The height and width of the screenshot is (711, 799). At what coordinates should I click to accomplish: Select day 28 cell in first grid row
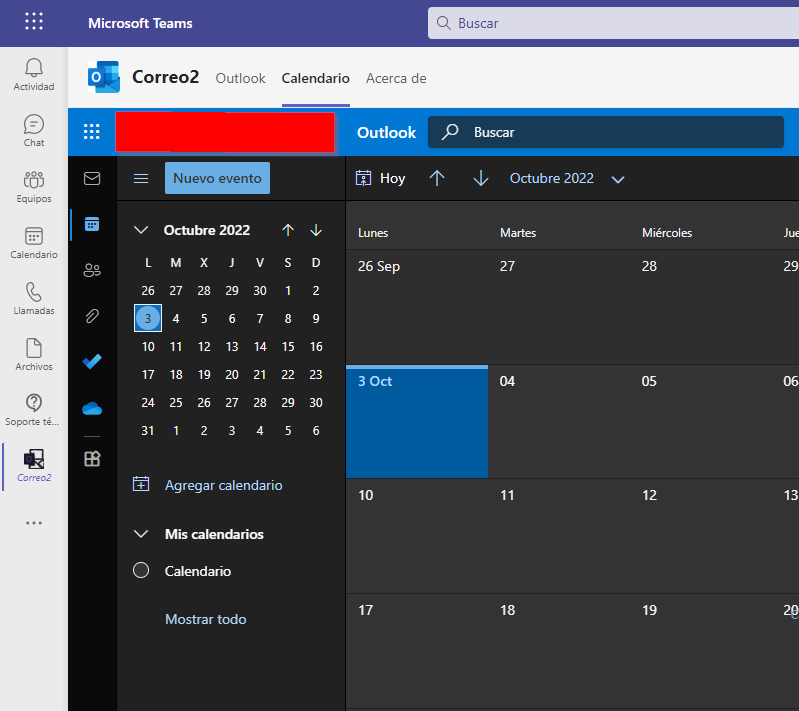pyautogui.click(x=701, y=307)
